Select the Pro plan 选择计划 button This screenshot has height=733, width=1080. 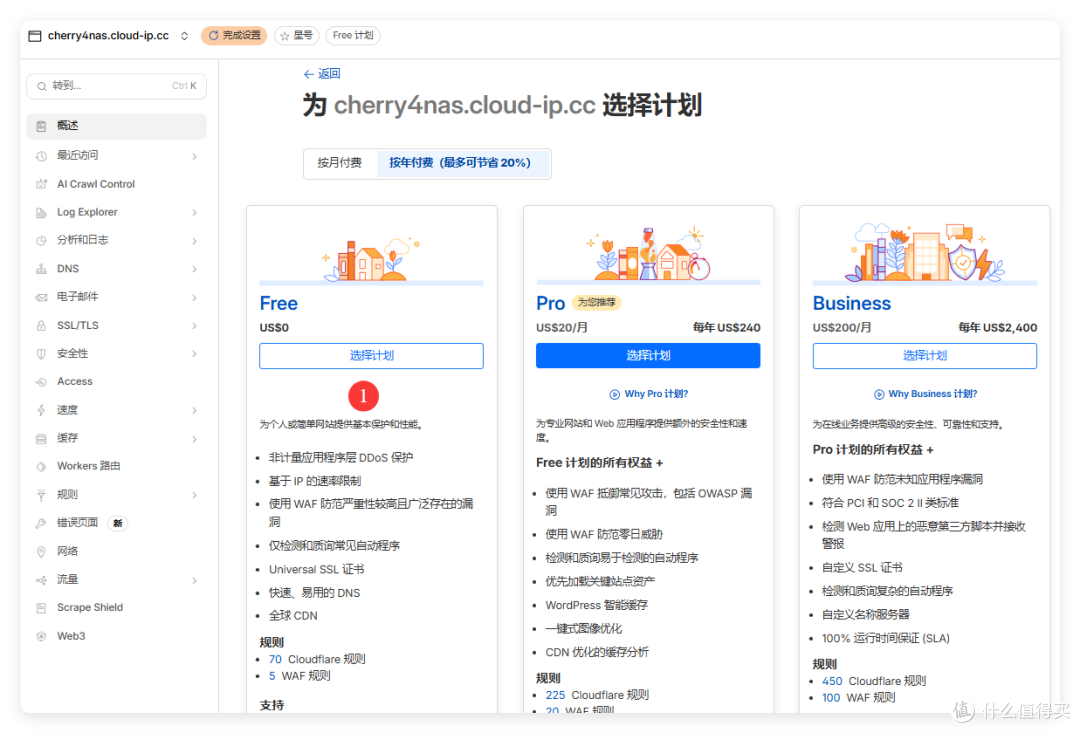coord(648,356)
